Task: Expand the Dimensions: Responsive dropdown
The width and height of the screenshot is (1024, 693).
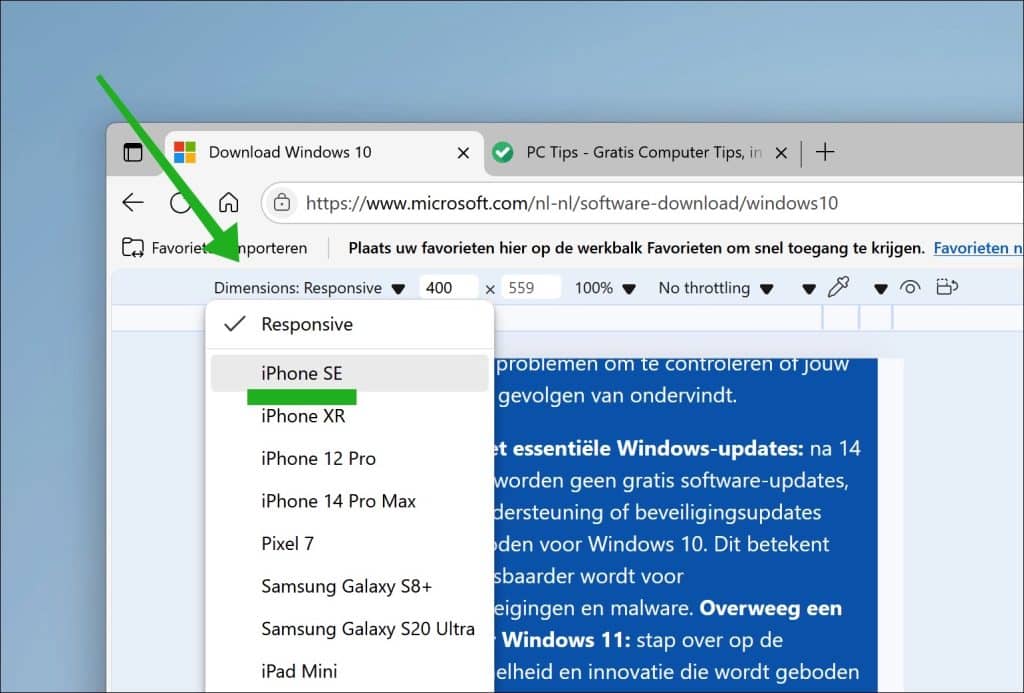Action: (x=309, y=288)
